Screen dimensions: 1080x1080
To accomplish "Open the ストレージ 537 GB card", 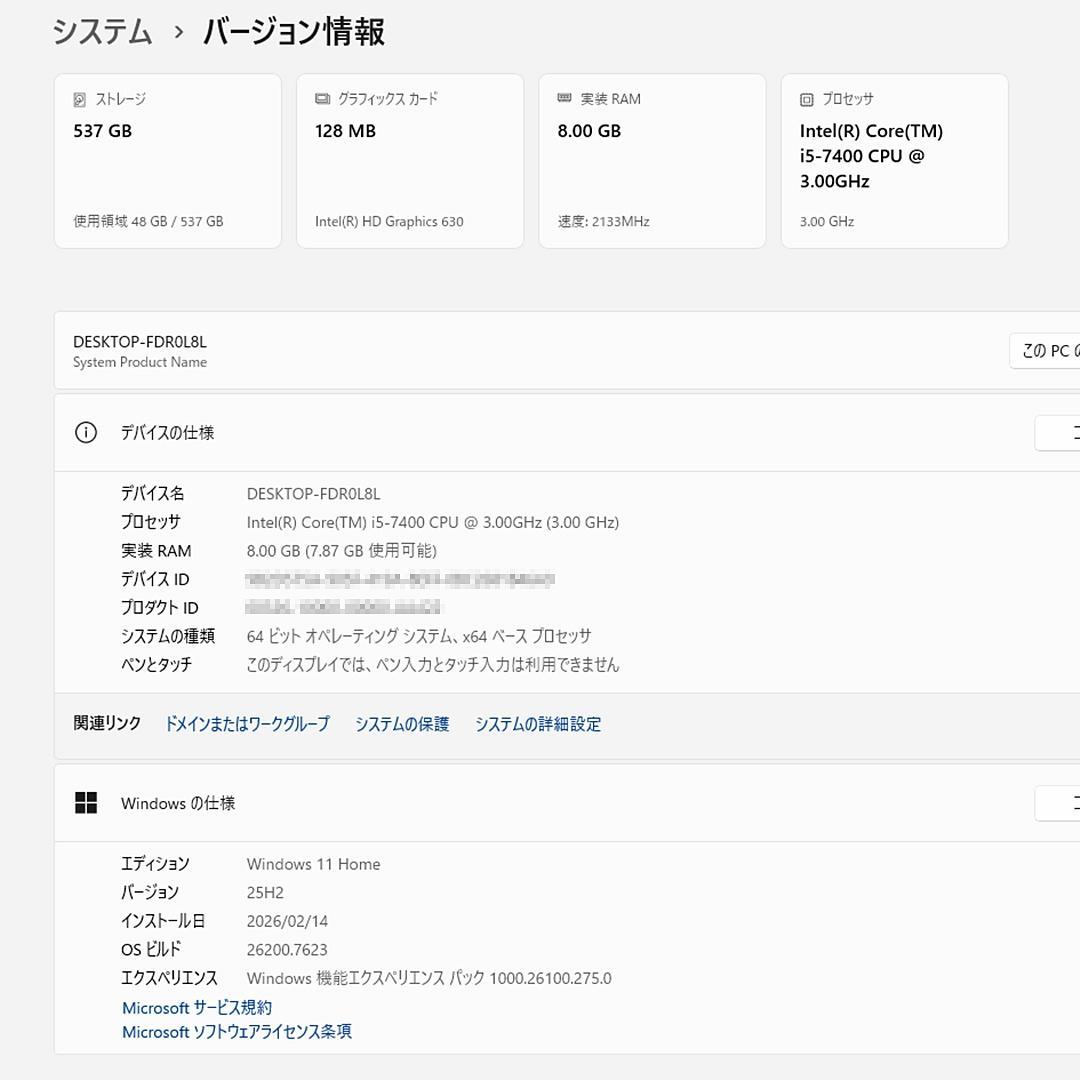I will pos(168,161).
